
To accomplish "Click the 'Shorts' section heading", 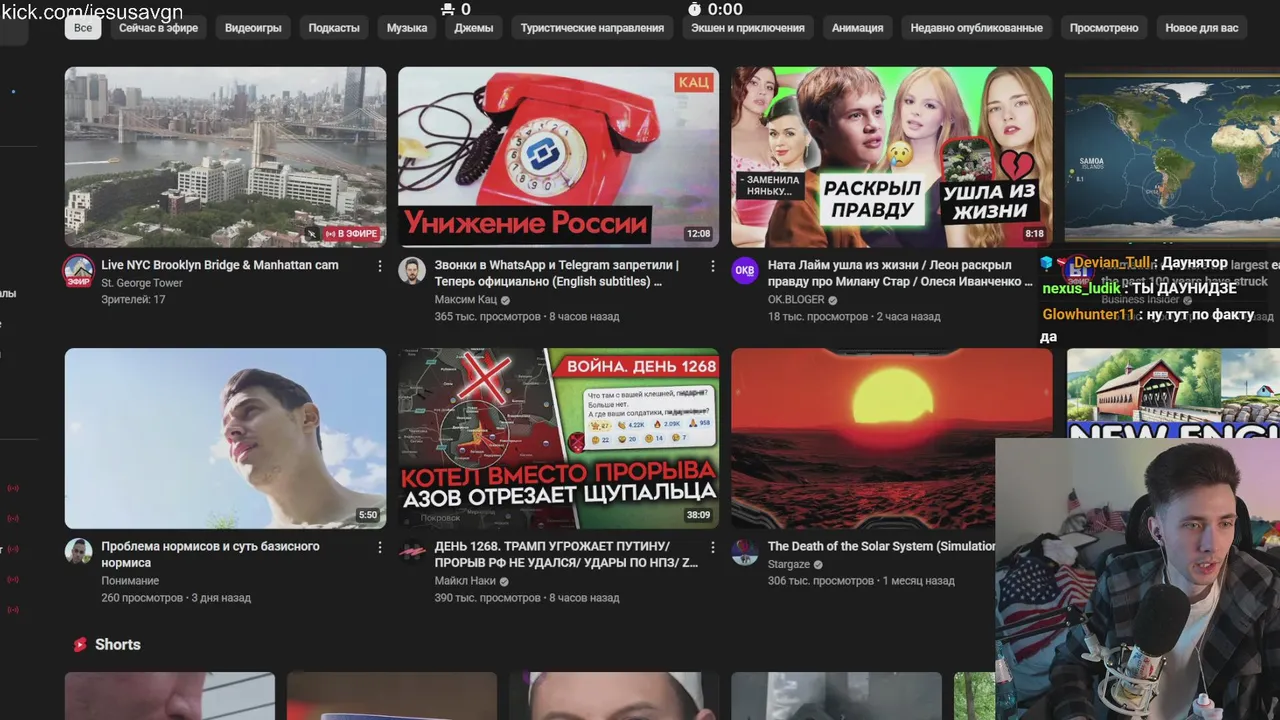I will pyautogui.click(x=117, y=645).
